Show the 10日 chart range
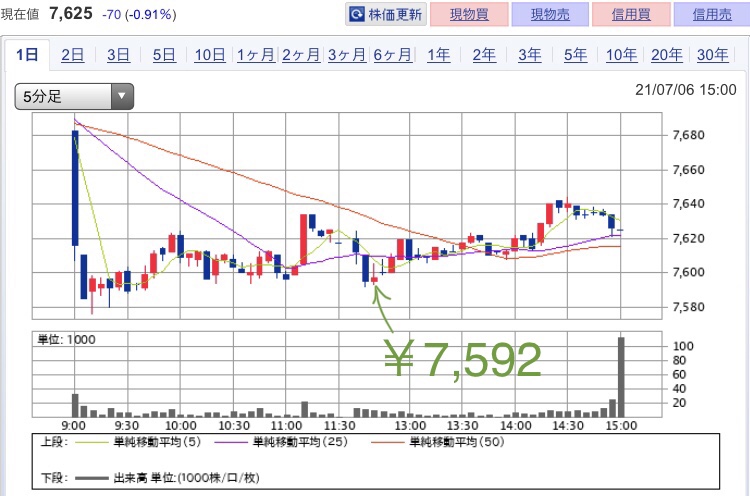The height and width of the screenshot is (496, 750). click(x=210, y=55)
